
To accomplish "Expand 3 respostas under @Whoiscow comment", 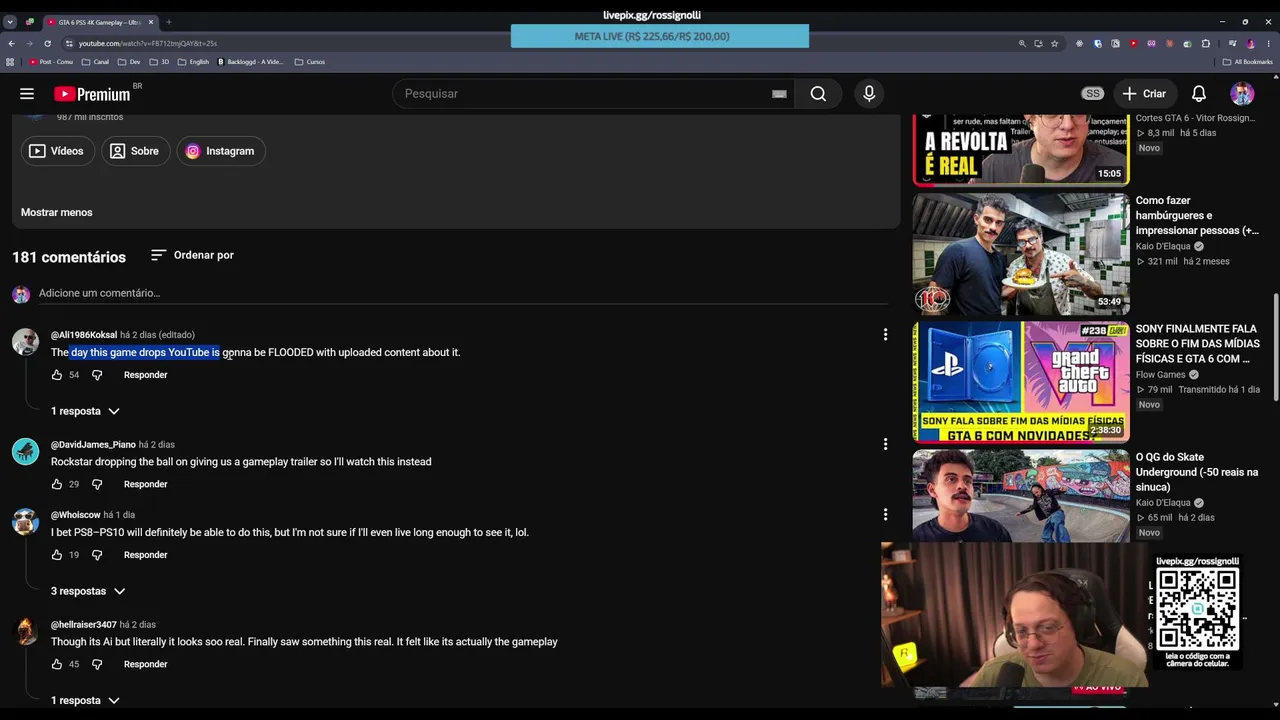I will coord(88,591).
